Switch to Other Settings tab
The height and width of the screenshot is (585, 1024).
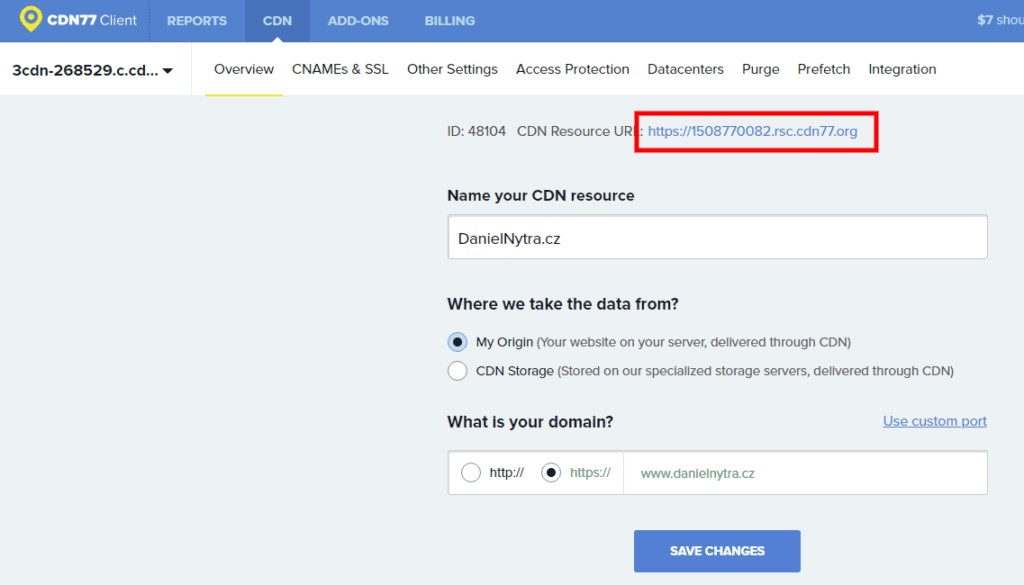pyautogui.click(x=452, y=69)
